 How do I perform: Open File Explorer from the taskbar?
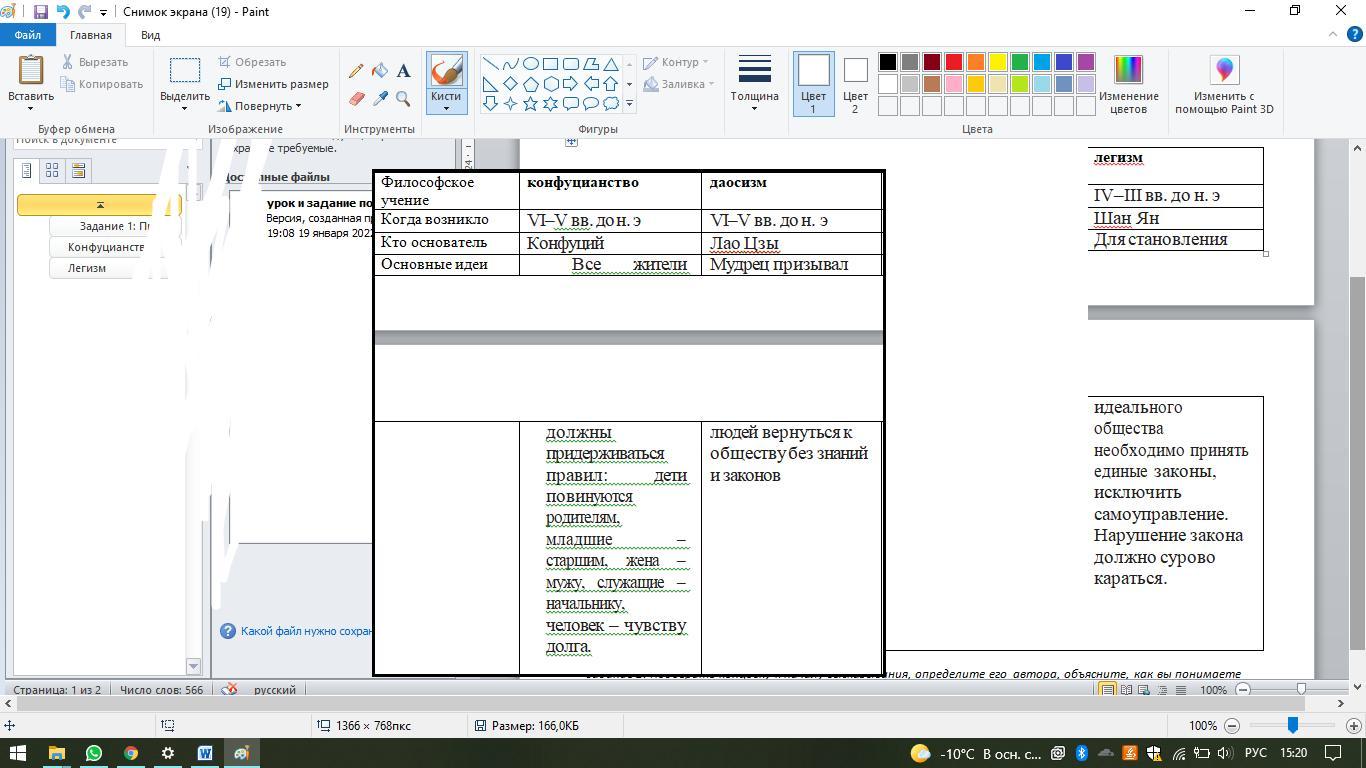coord(56,753)
